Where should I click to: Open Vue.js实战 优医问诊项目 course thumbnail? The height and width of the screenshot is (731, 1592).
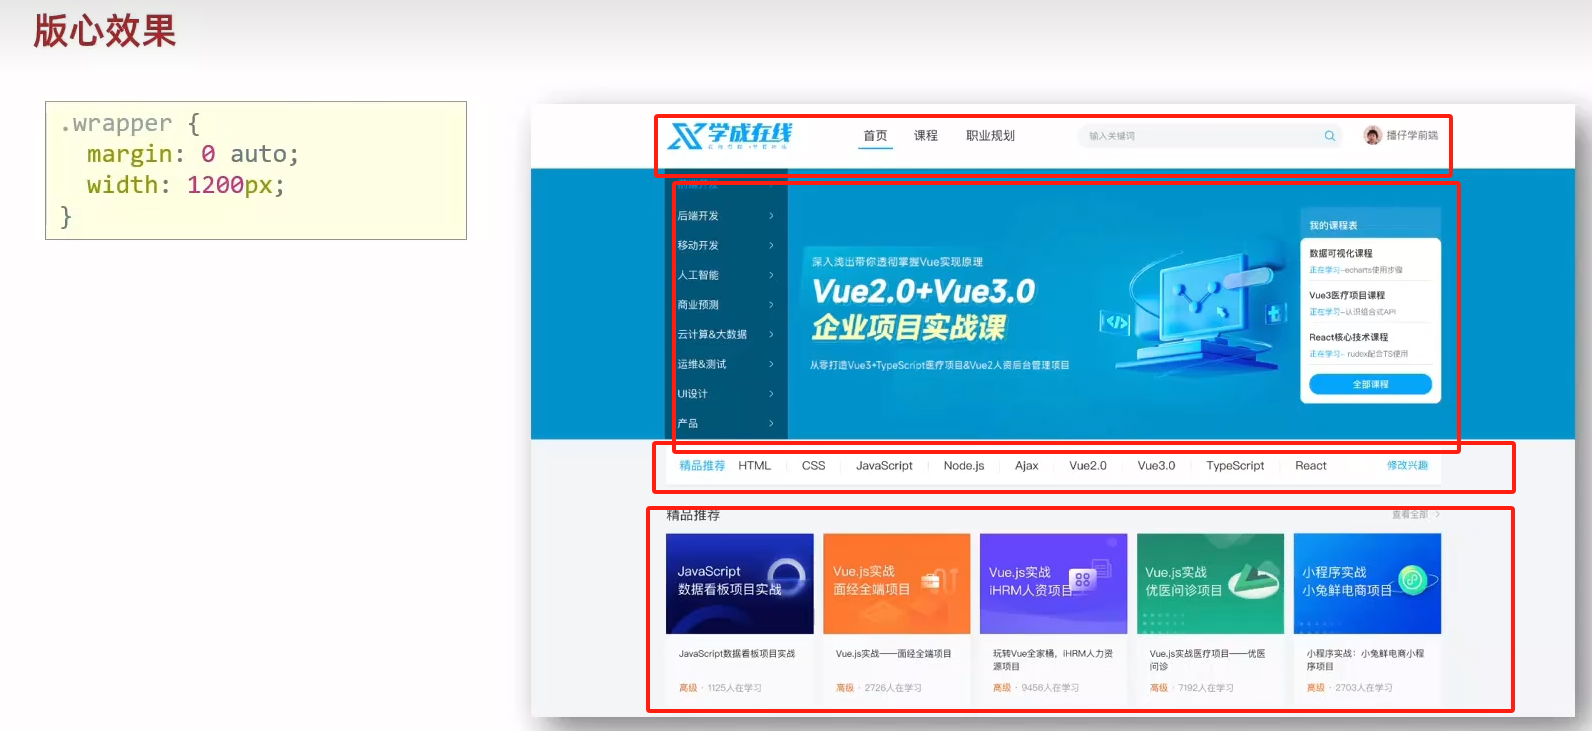click(1210, 584)
